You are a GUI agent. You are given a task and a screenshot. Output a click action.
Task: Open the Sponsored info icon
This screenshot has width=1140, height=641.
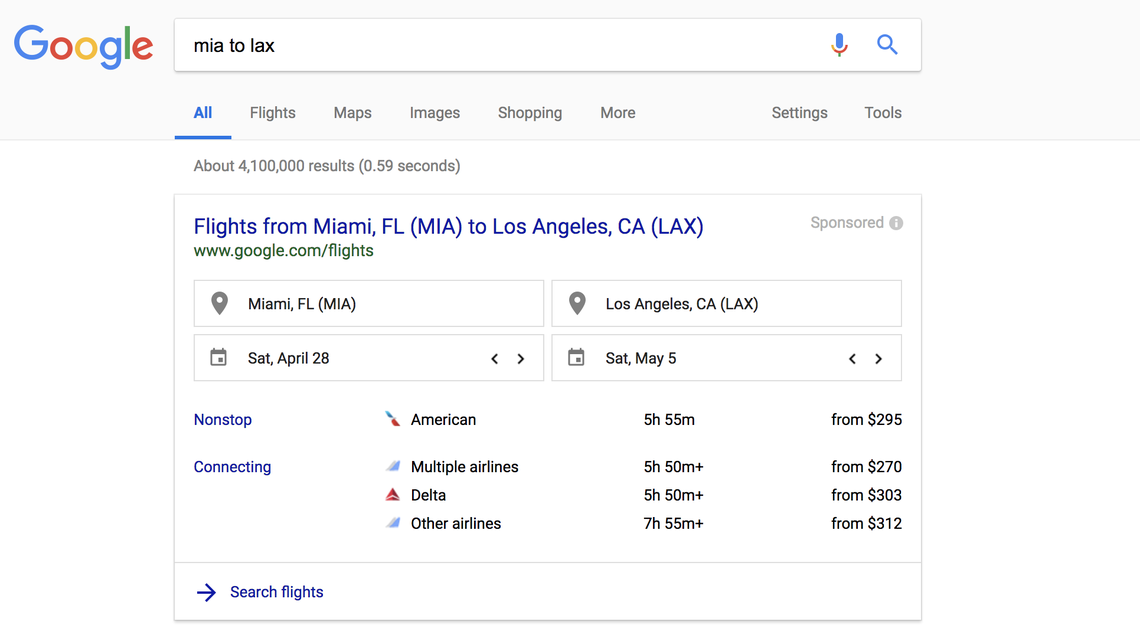tap(895, 222)
